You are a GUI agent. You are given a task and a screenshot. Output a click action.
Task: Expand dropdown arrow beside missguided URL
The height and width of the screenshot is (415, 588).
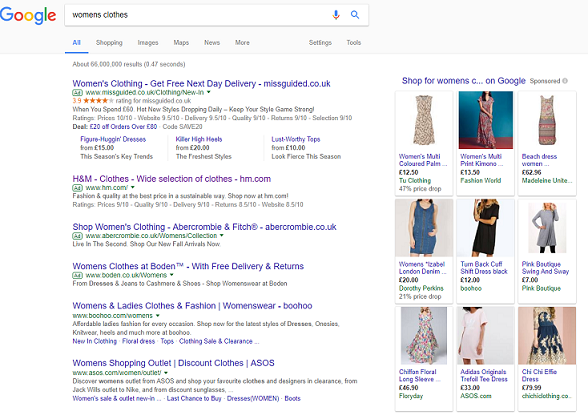(x=209, y=92)
